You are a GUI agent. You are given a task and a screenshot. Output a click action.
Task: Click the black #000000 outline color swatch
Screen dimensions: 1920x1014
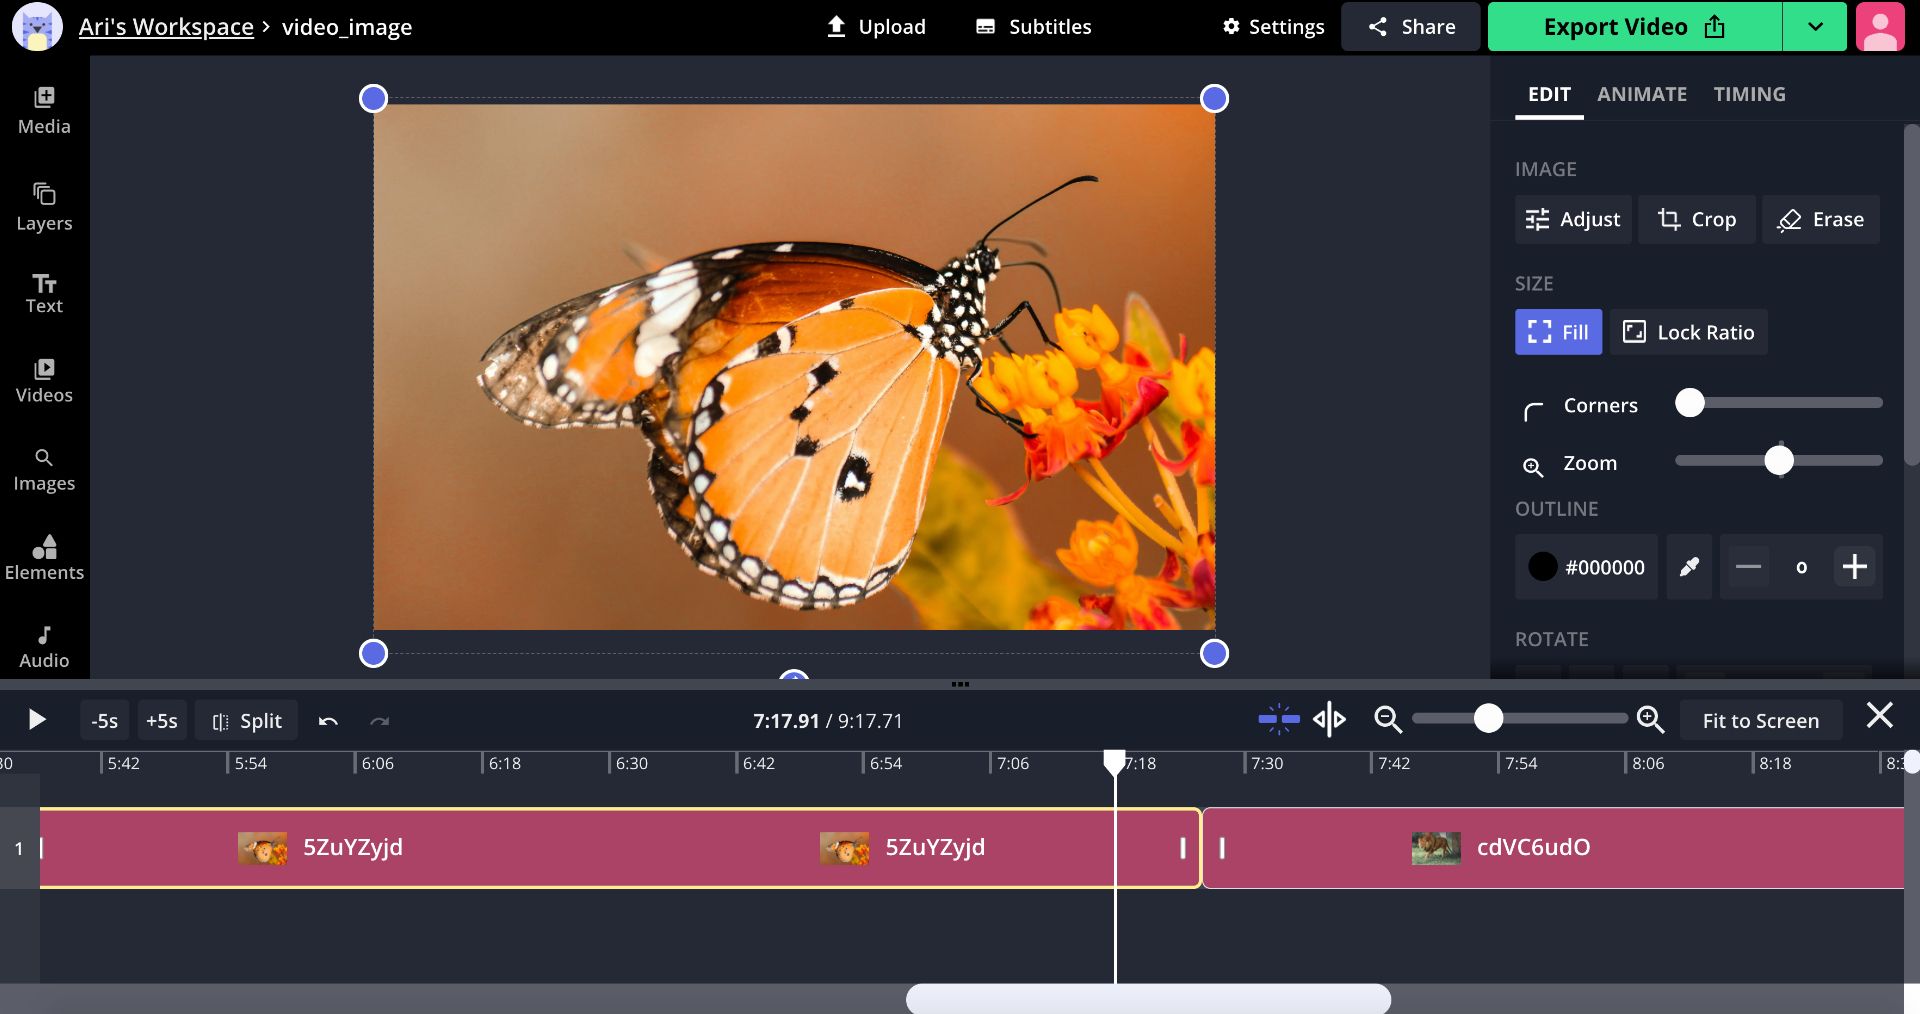coord(1543,567)
